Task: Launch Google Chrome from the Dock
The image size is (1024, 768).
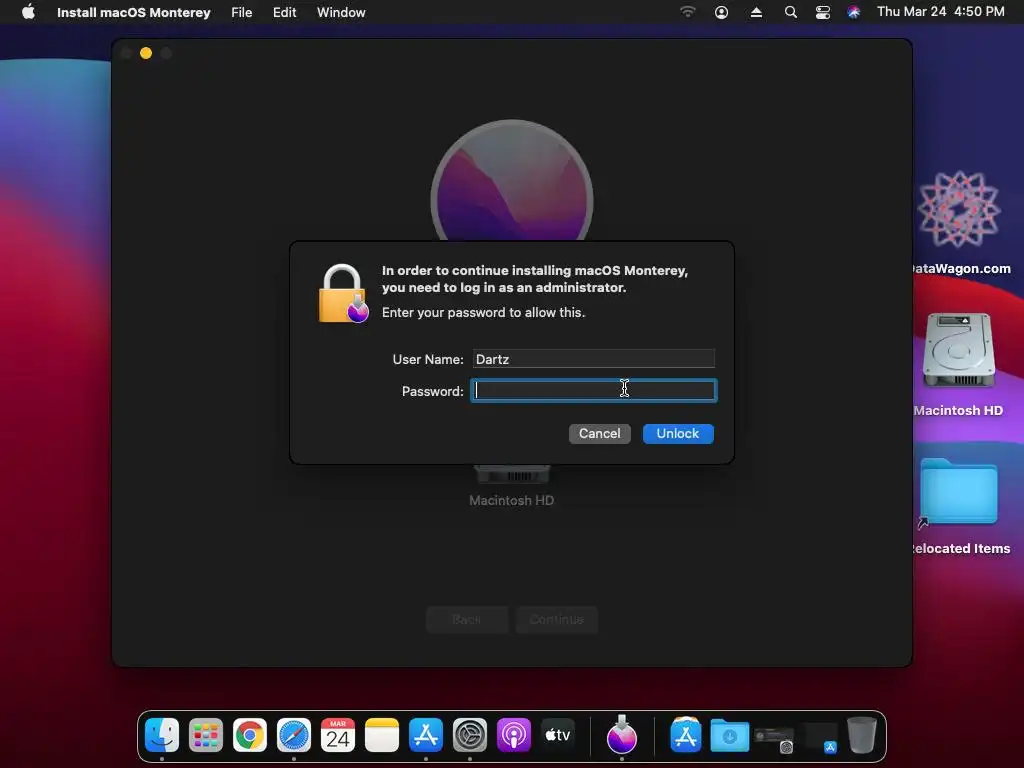Action: click(x=249, y=735)
